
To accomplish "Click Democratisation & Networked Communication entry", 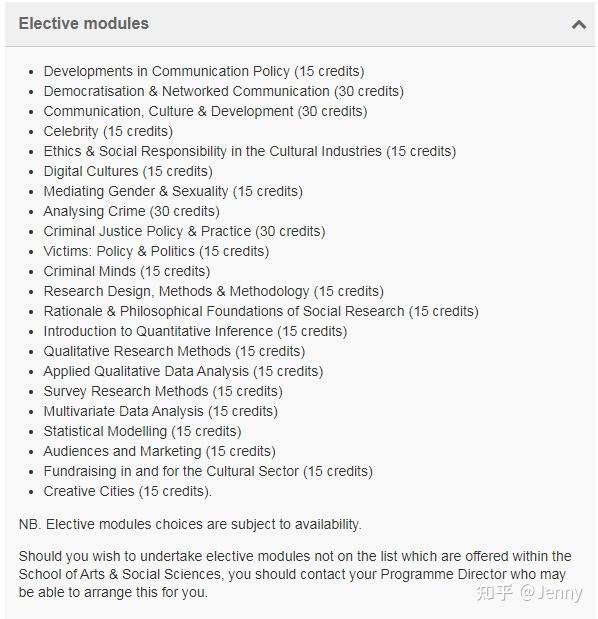I will [x=223, y=91].
